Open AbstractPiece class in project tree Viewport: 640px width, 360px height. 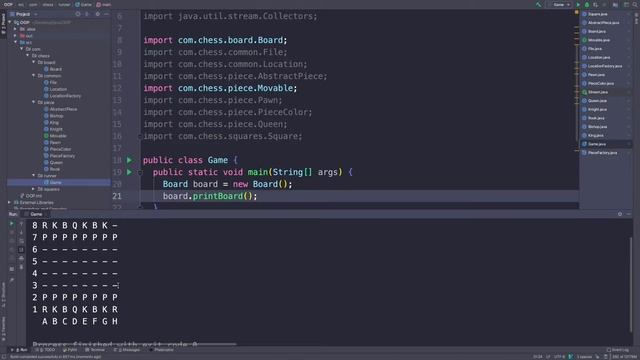coord(60,109)
